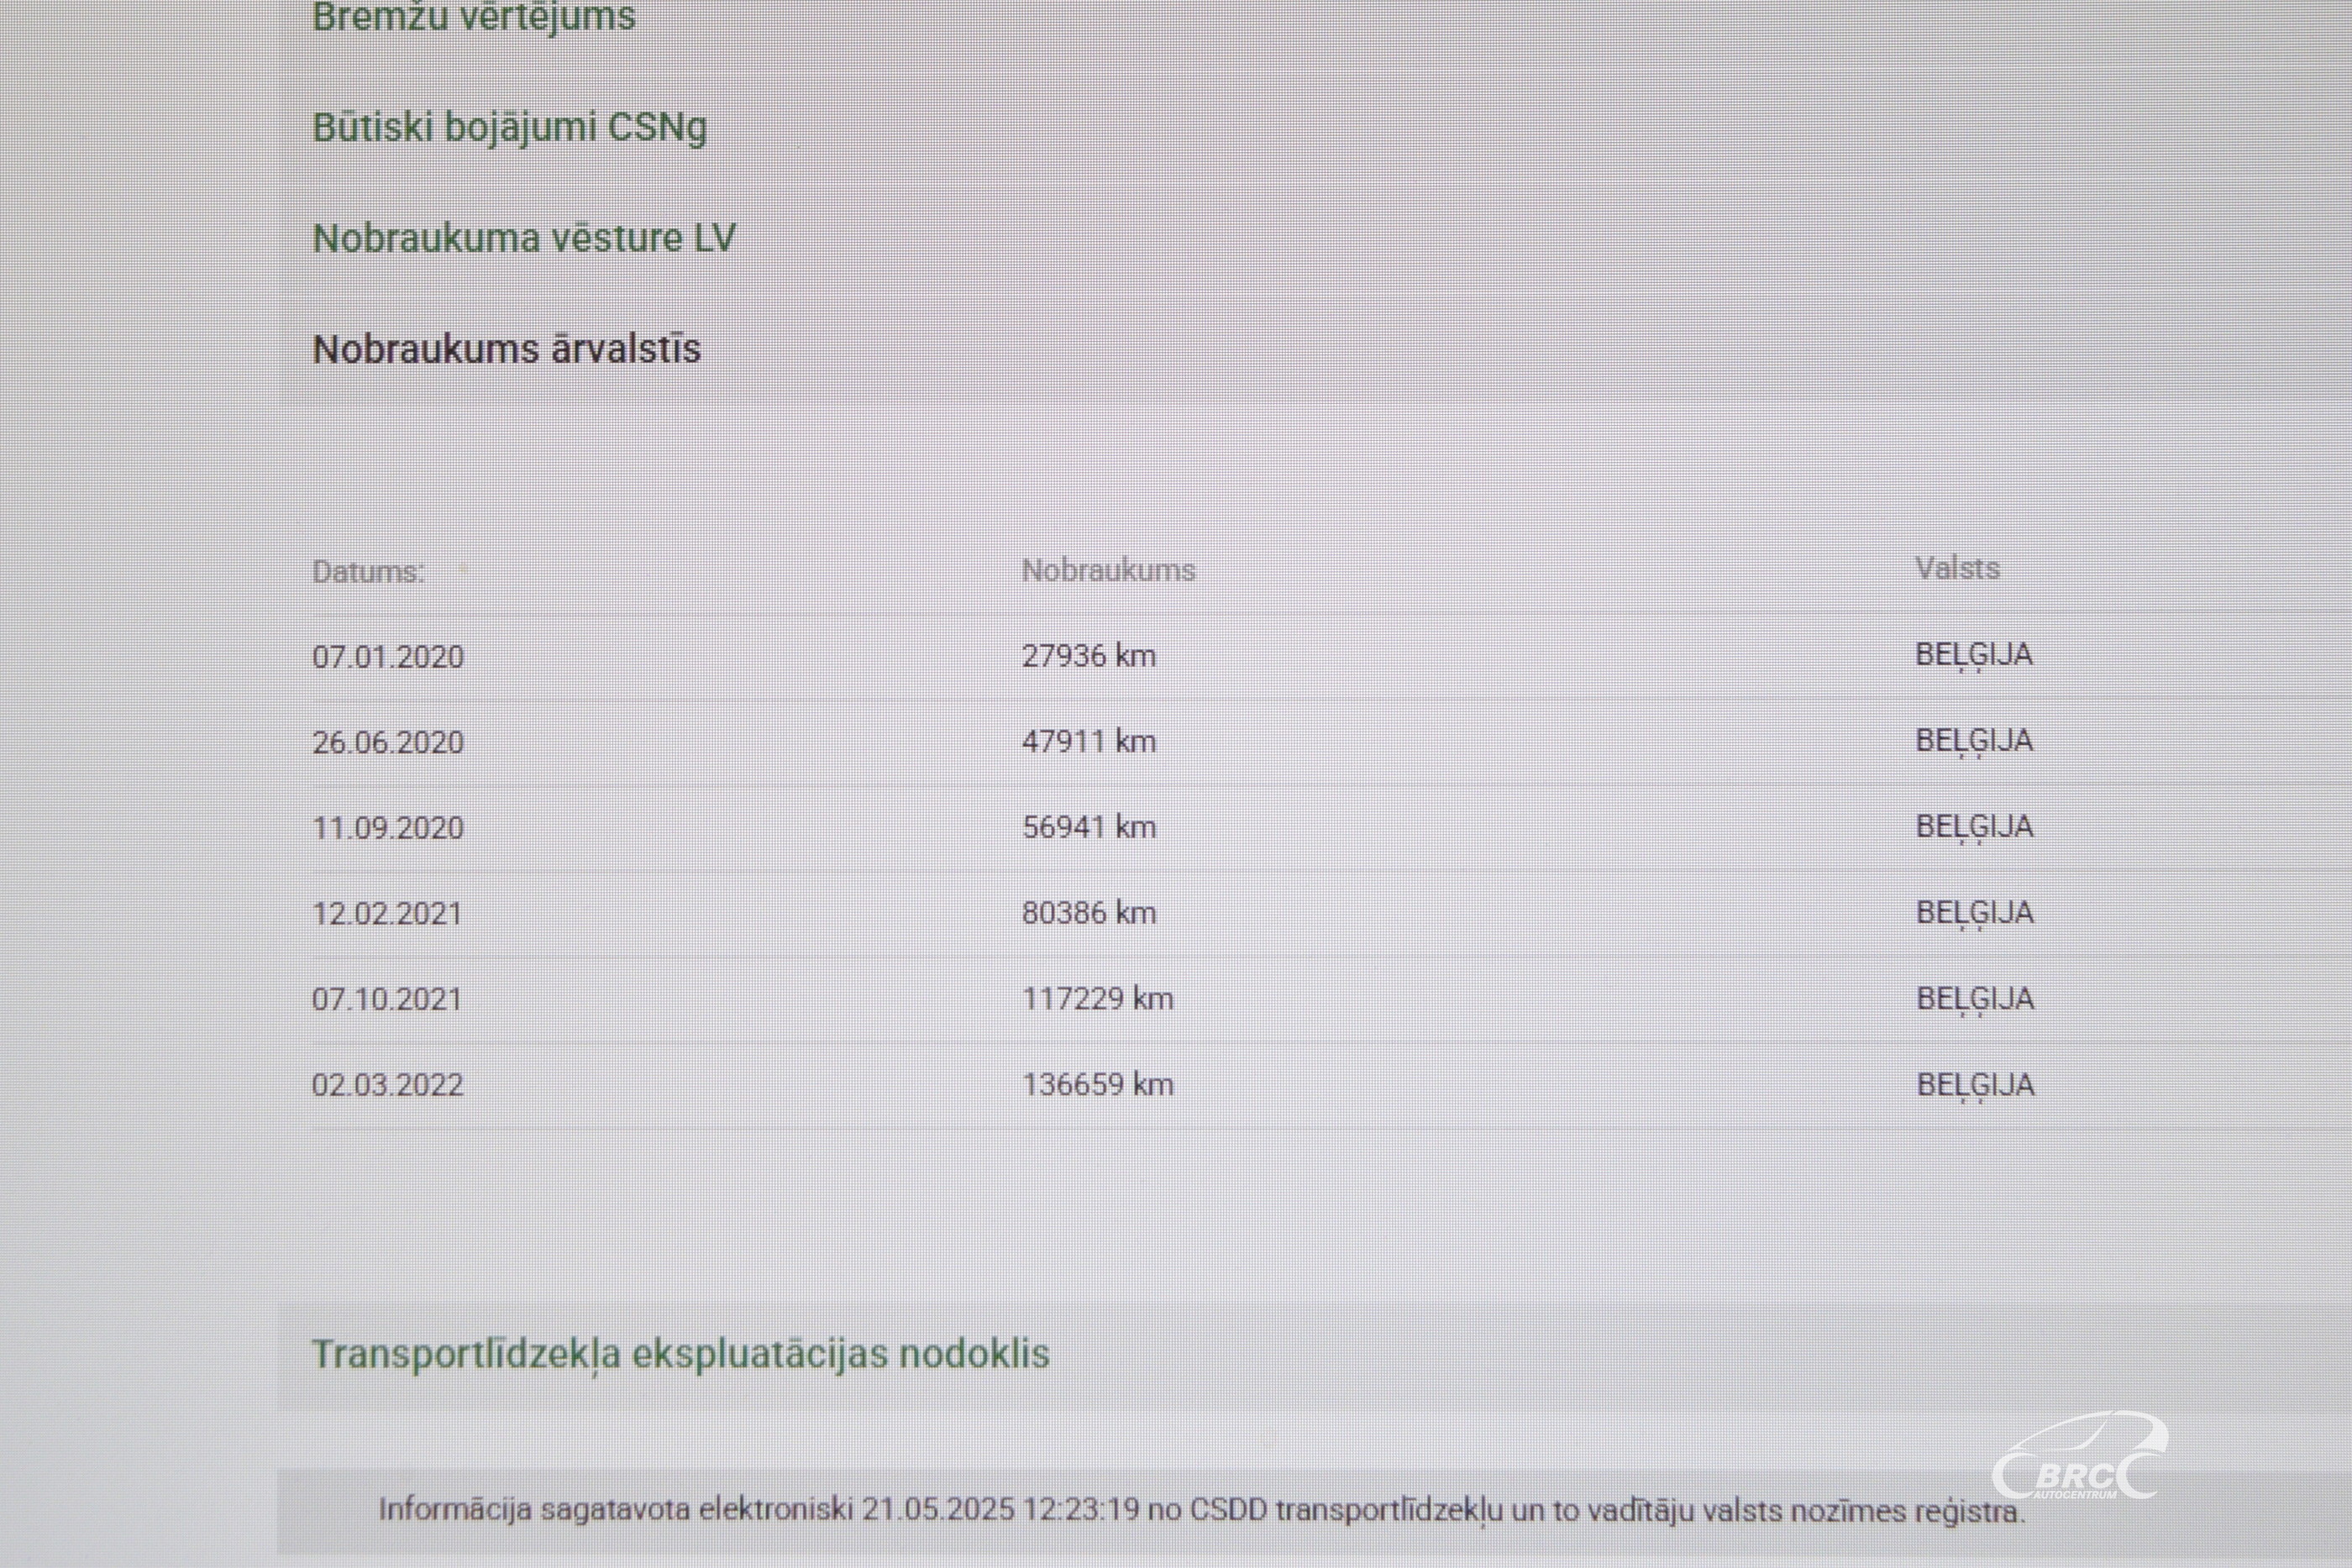
Task: Select date 11.09.2020
Action: click(x=388, y=828)
